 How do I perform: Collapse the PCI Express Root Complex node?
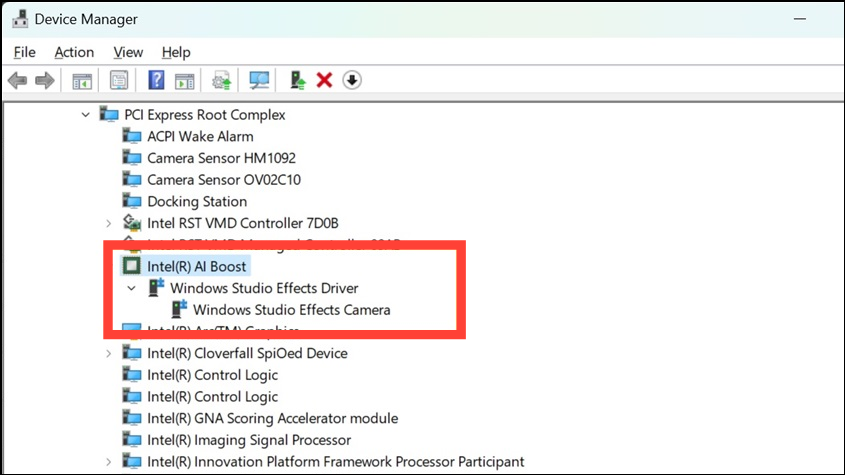tap(86, 115)
